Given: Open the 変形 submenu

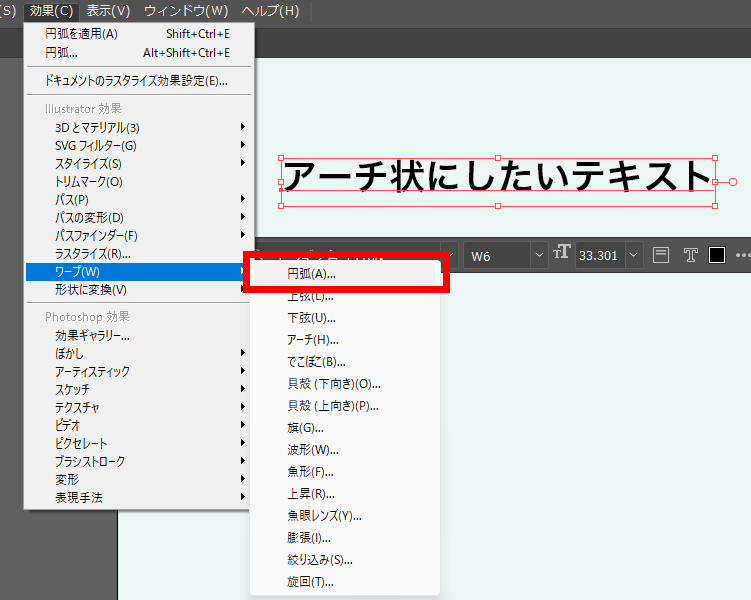Looking at the screenshot, I should coord(138,479).
